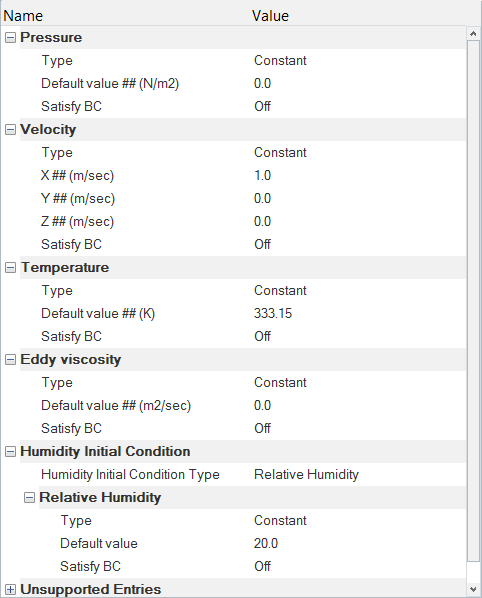The image size is (482, 598).
Task: Click the 'Z ## (m/sec)' label
Action: pyautogui.click(x=77, y=222)
